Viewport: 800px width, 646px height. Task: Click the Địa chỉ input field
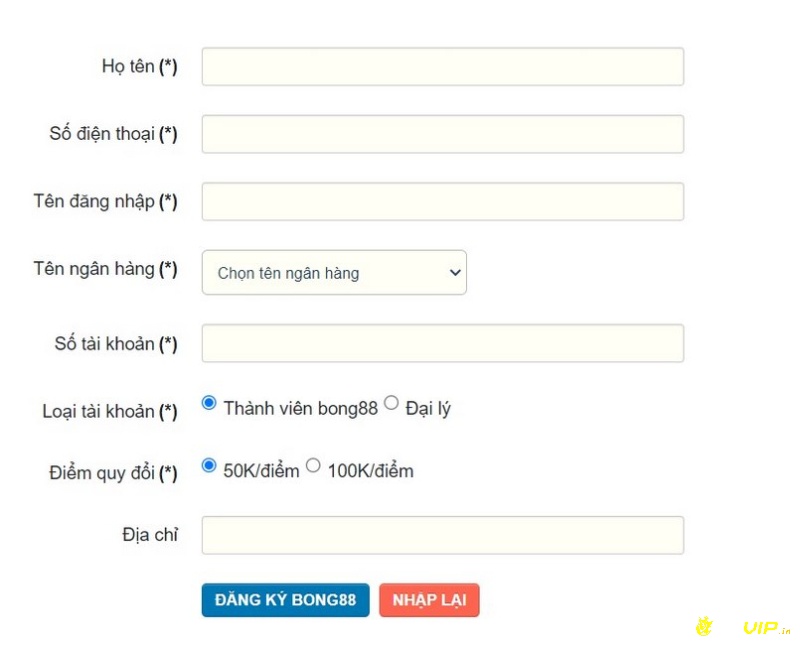coord(442,535)
